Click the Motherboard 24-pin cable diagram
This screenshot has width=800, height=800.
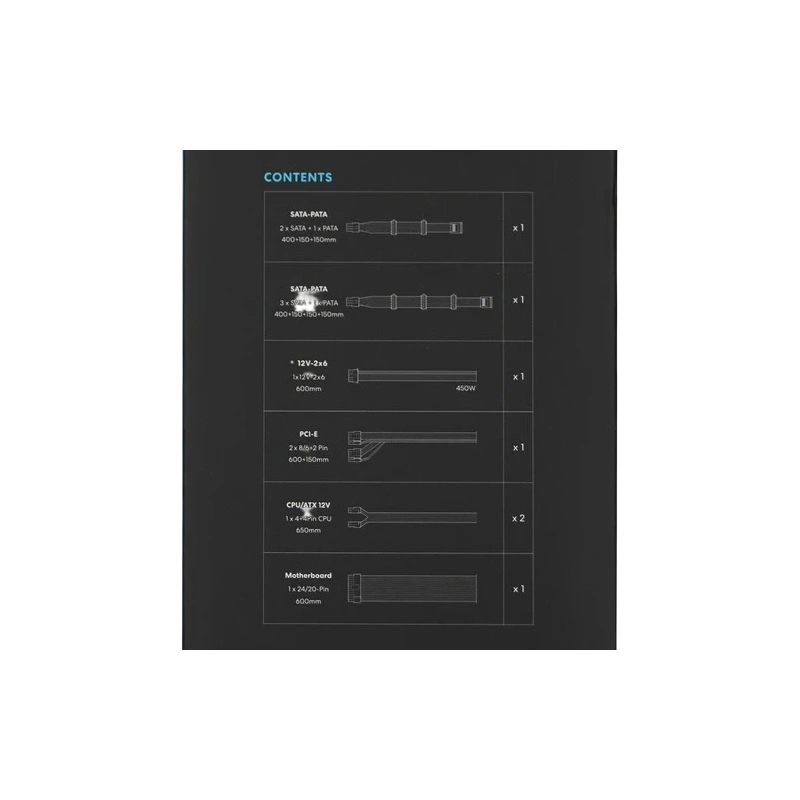pyautogui.click(x=412, y=588)
